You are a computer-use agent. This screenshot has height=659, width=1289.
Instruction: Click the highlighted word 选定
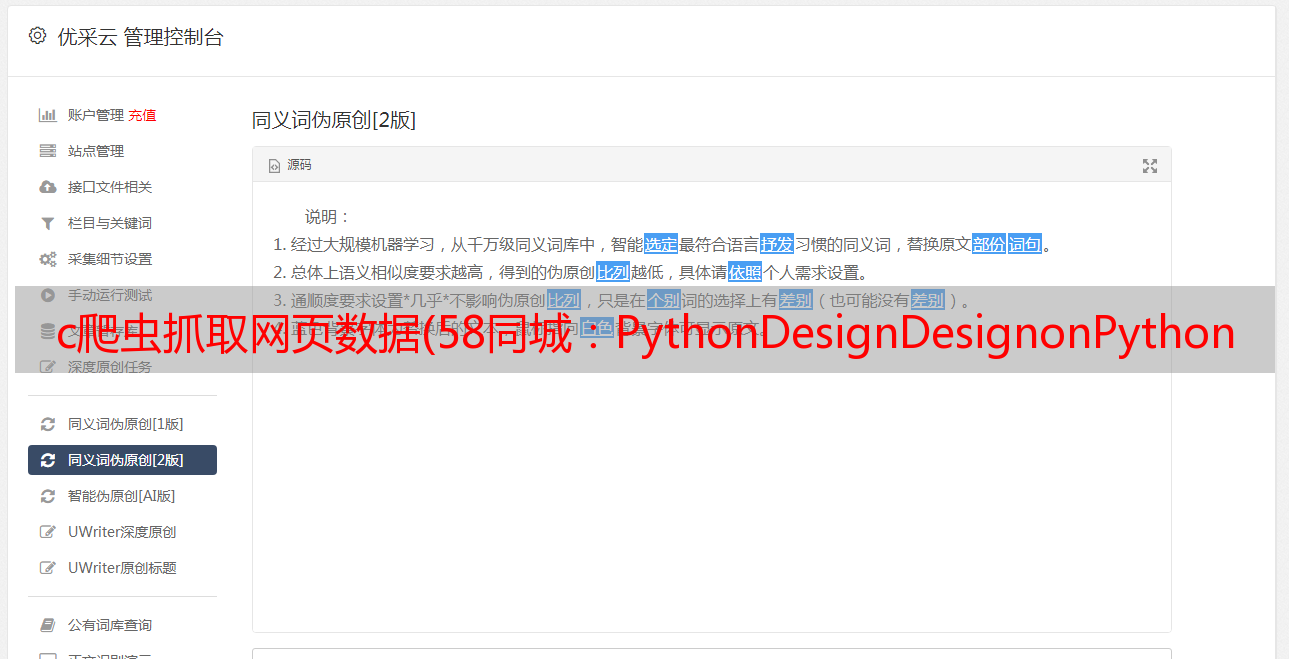click(661, 244)
